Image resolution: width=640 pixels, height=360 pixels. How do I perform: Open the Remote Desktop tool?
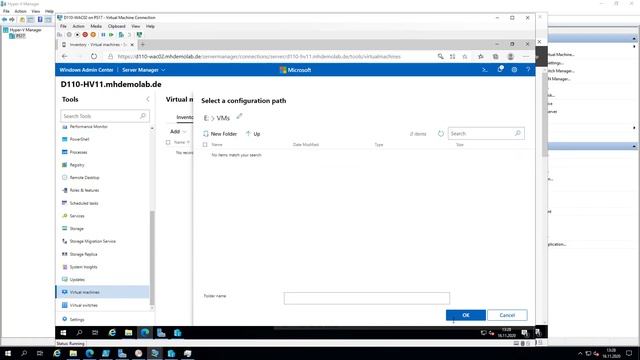pyautogui.click(x=84, y=177)
